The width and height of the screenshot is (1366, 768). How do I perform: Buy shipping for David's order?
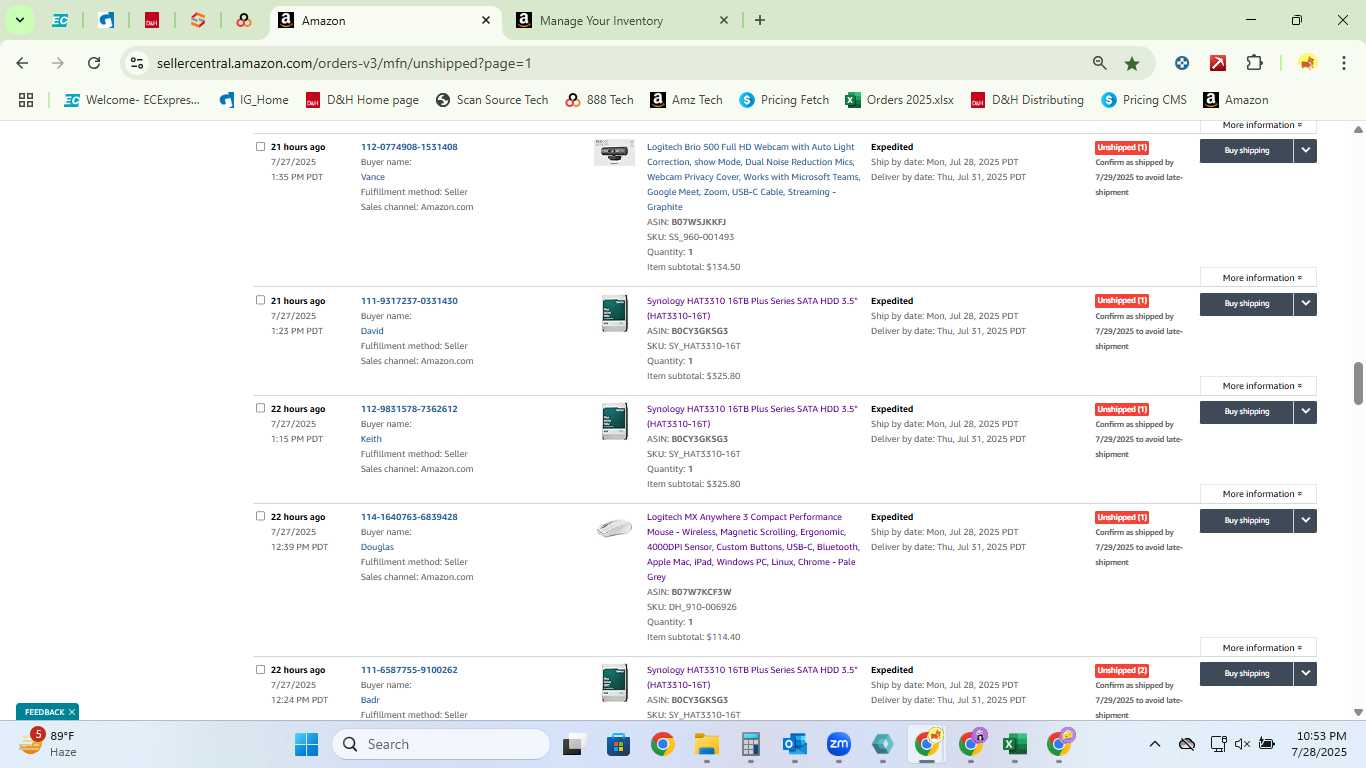1246,303
